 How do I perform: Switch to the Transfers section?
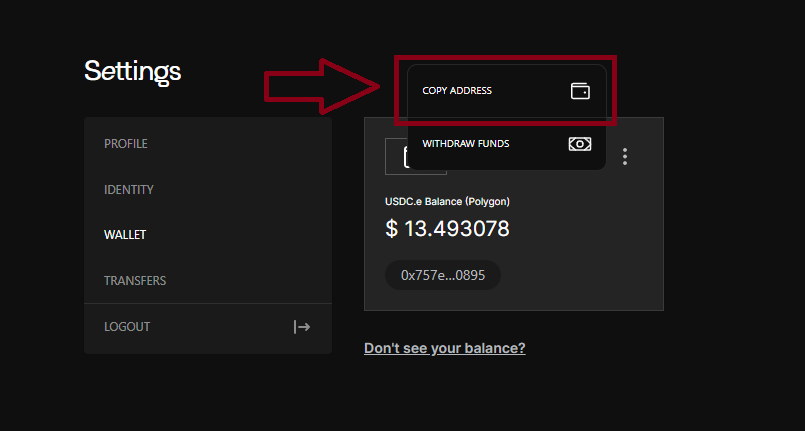(208, 281)
